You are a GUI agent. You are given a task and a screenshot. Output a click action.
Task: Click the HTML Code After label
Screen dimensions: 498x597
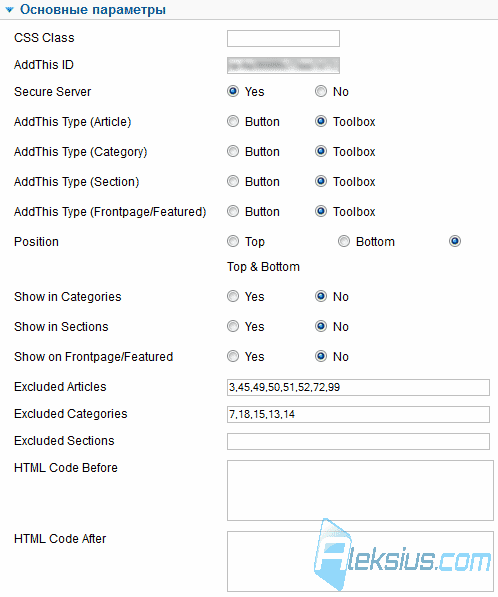(x=60, y=539)
